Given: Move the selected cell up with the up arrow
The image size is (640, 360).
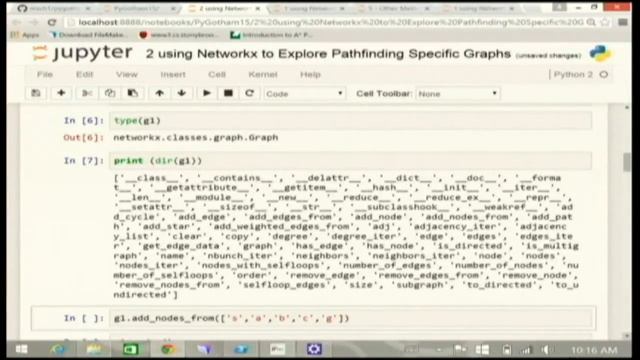Looking at the screenshot, I should (159, 93).
